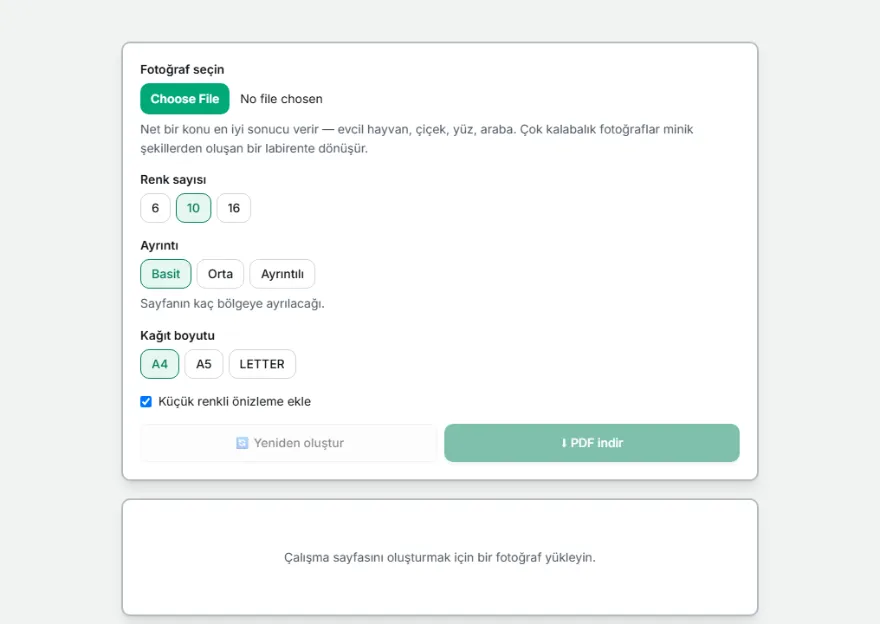This screenshot has height=624, width=880.
Task: Select A4 paper size
Action: [160, 364]
